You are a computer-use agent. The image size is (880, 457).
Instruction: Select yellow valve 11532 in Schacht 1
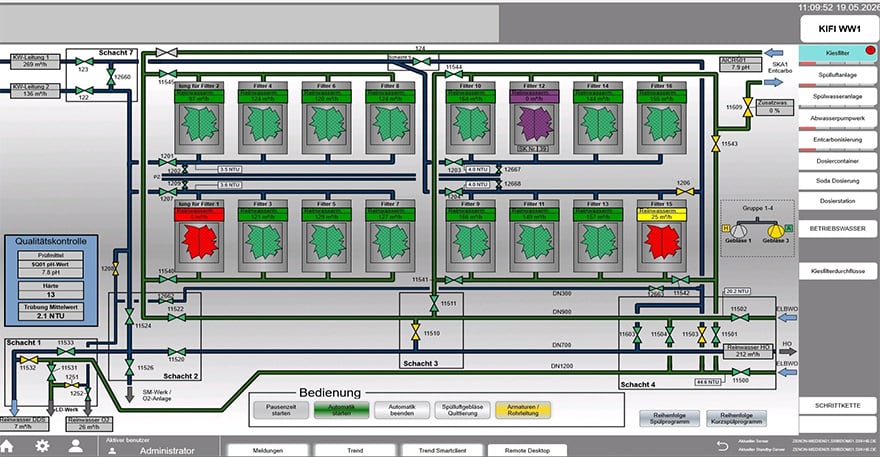coord(28,359)
